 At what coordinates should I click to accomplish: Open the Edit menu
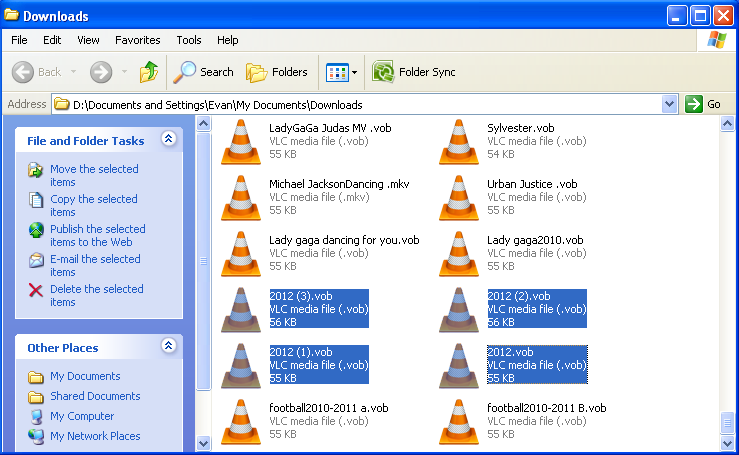coord(52,40)
